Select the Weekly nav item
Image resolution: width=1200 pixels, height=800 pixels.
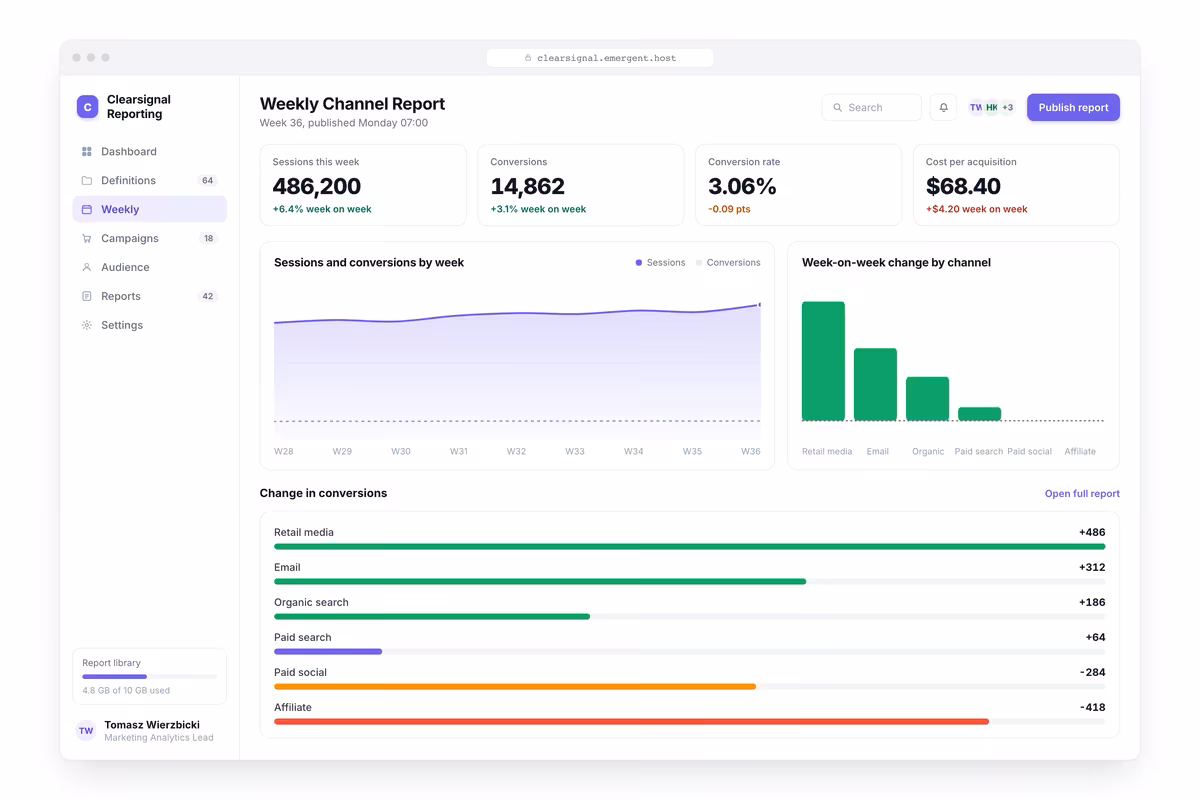tap(150, 210)
